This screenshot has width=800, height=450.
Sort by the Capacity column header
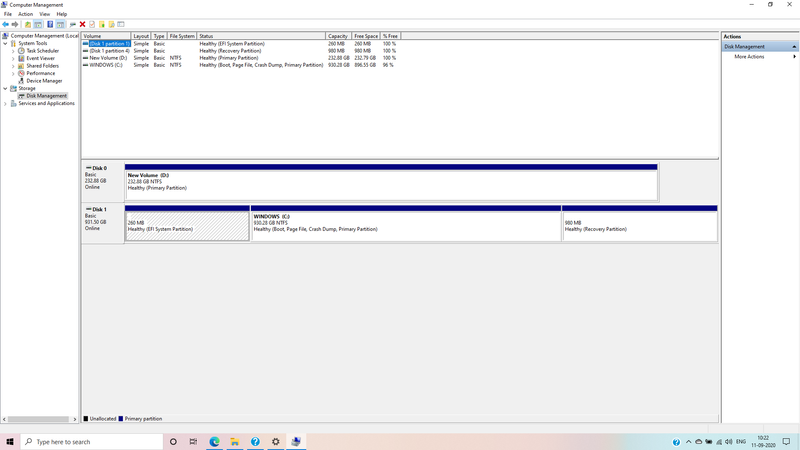click(338, 36)
